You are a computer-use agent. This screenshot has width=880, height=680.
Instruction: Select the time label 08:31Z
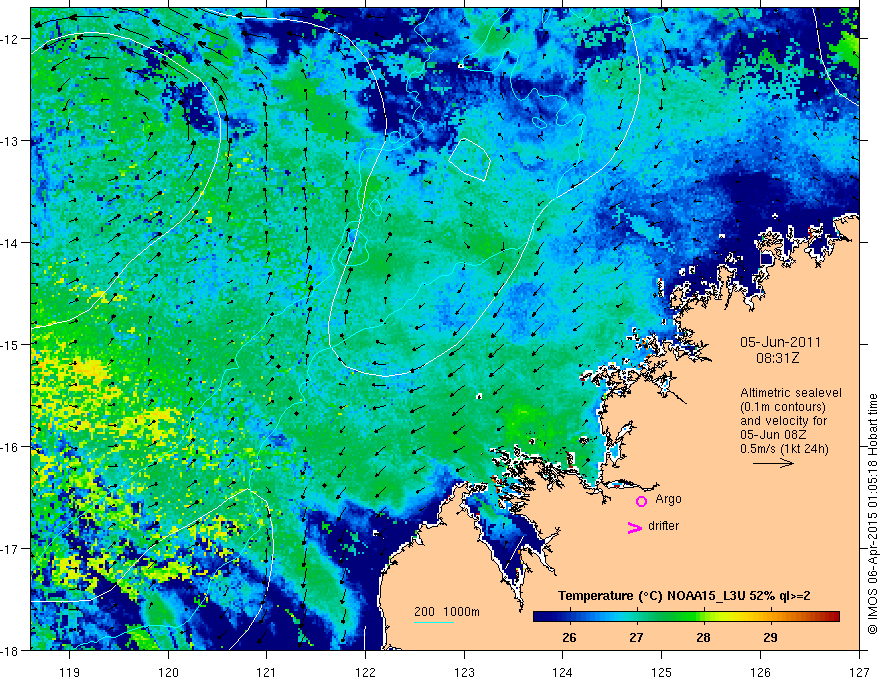coord(777,358)
